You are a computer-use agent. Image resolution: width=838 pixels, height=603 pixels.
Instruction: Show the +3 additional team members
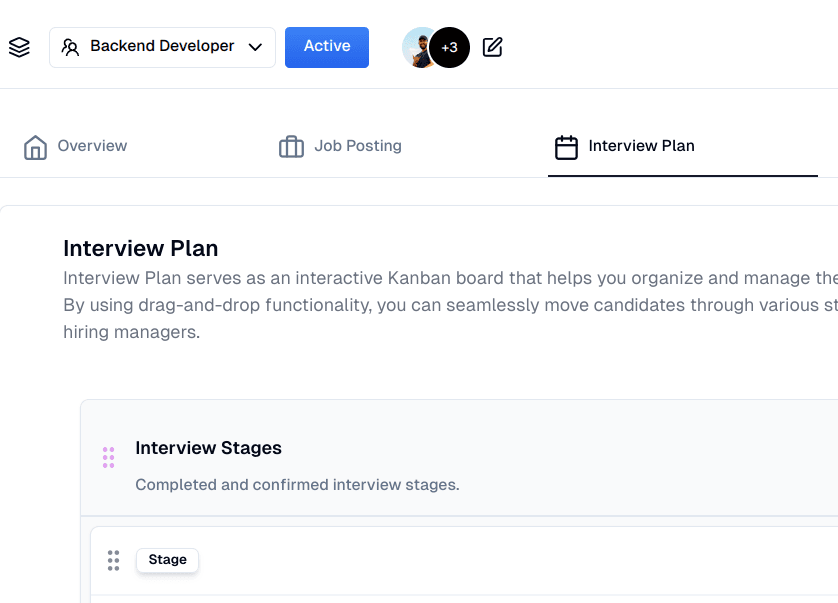pos(450,47)
